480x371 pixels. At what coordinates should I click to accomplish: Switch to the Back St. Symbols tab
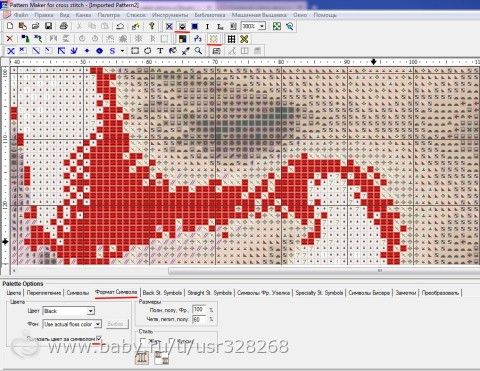(162, 293)
